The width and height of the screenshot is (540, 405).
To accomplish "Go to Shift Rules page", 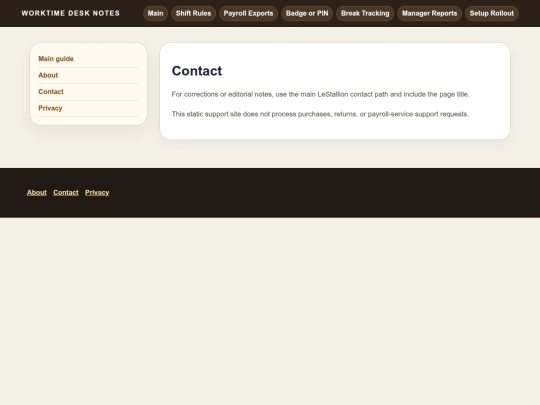I will point(193,13).
